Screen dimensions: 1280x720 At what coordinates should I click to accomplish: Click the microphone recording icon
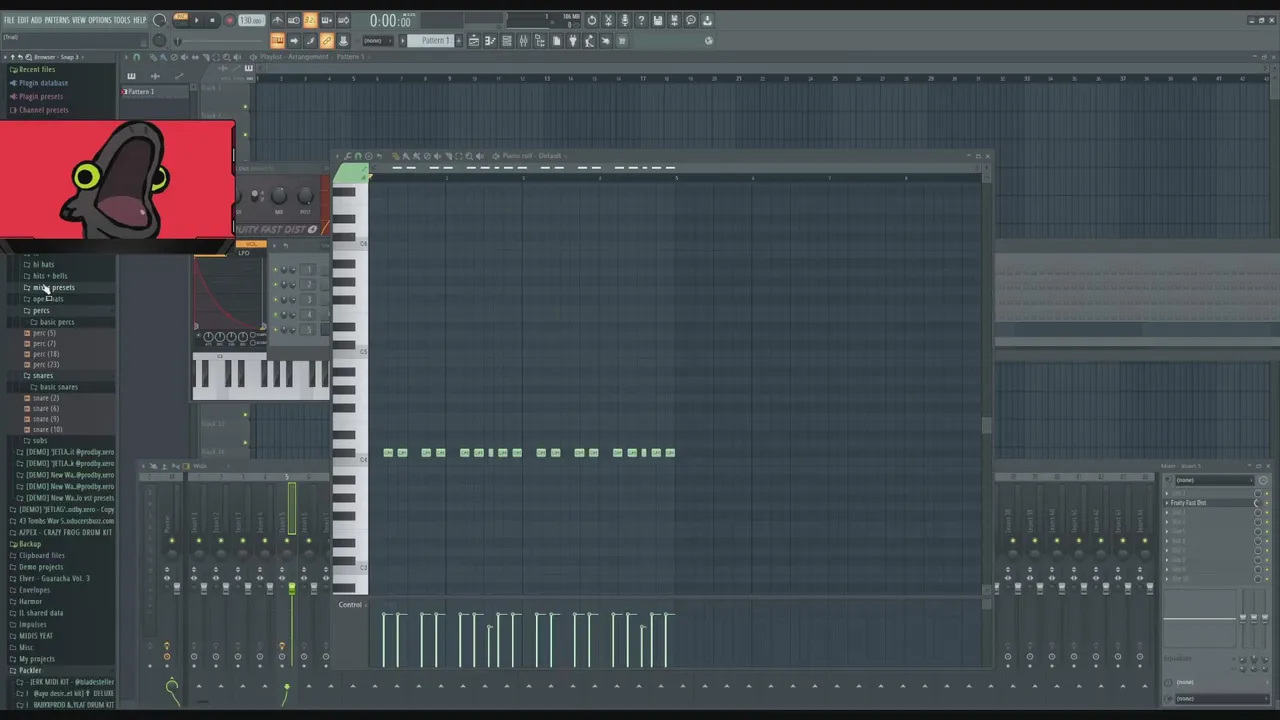(x=625, y=20)
